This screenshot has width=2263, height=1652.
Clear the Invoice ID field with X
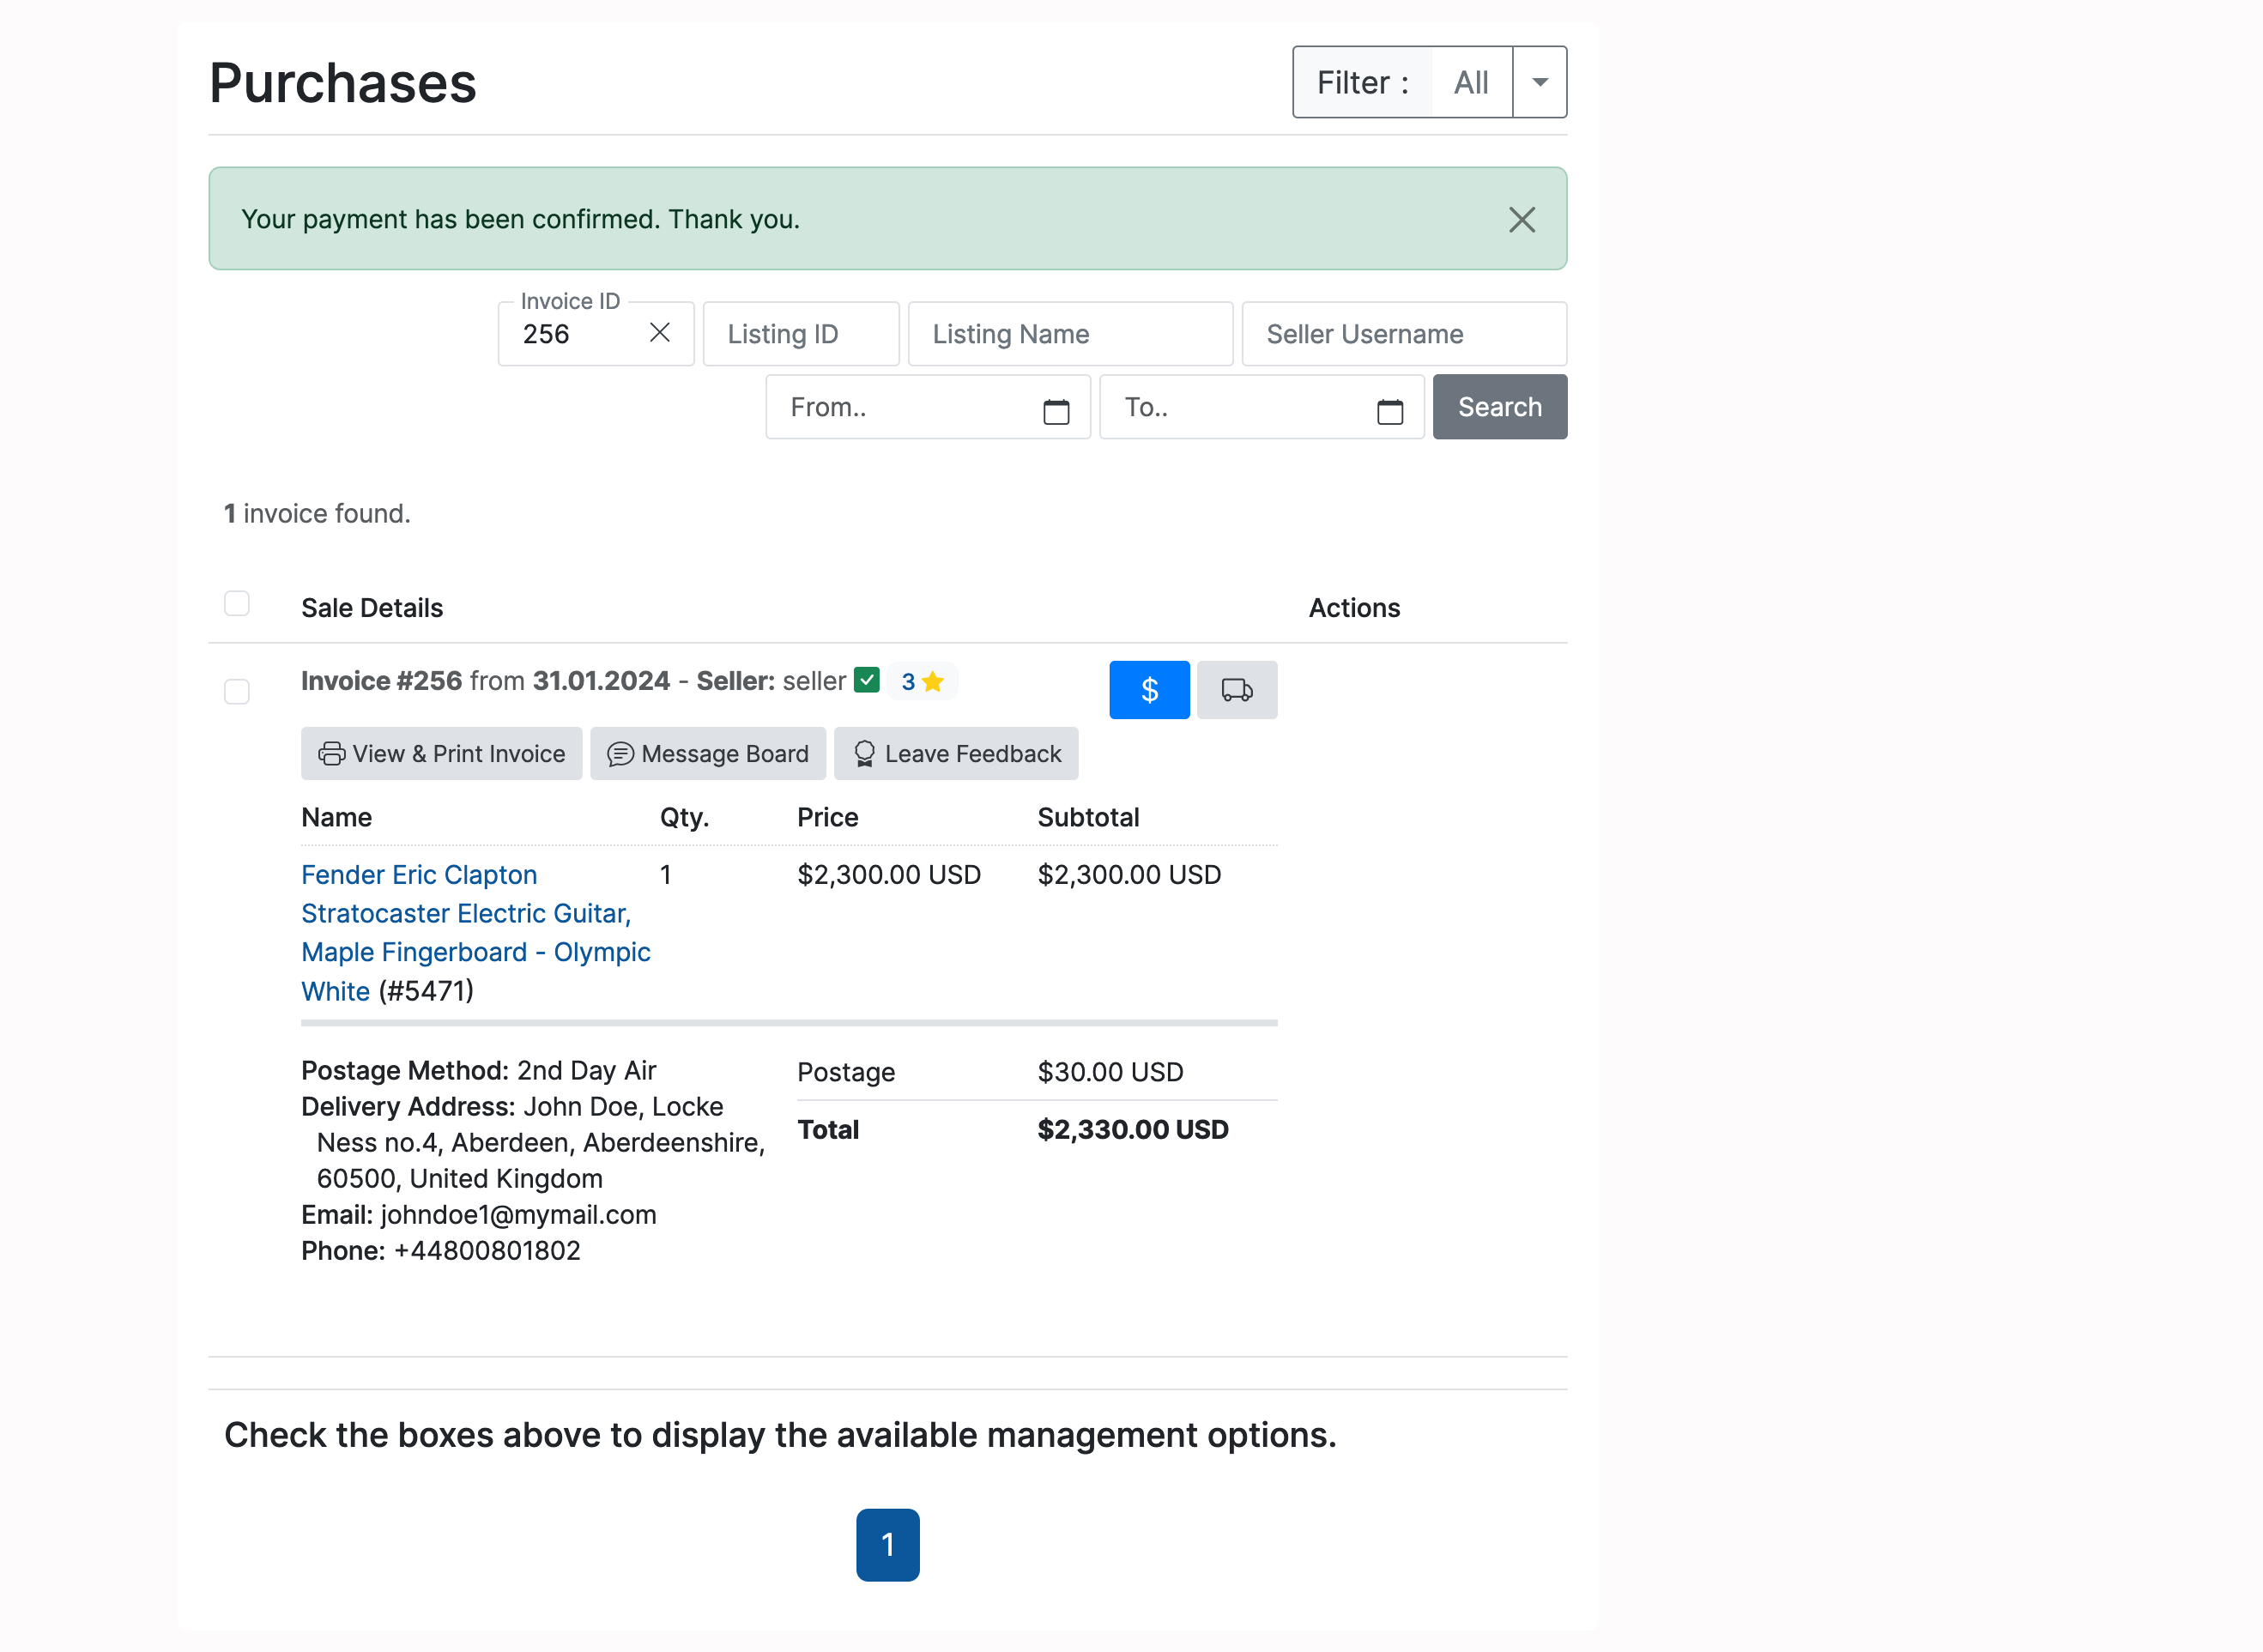[x=659, y=333]
